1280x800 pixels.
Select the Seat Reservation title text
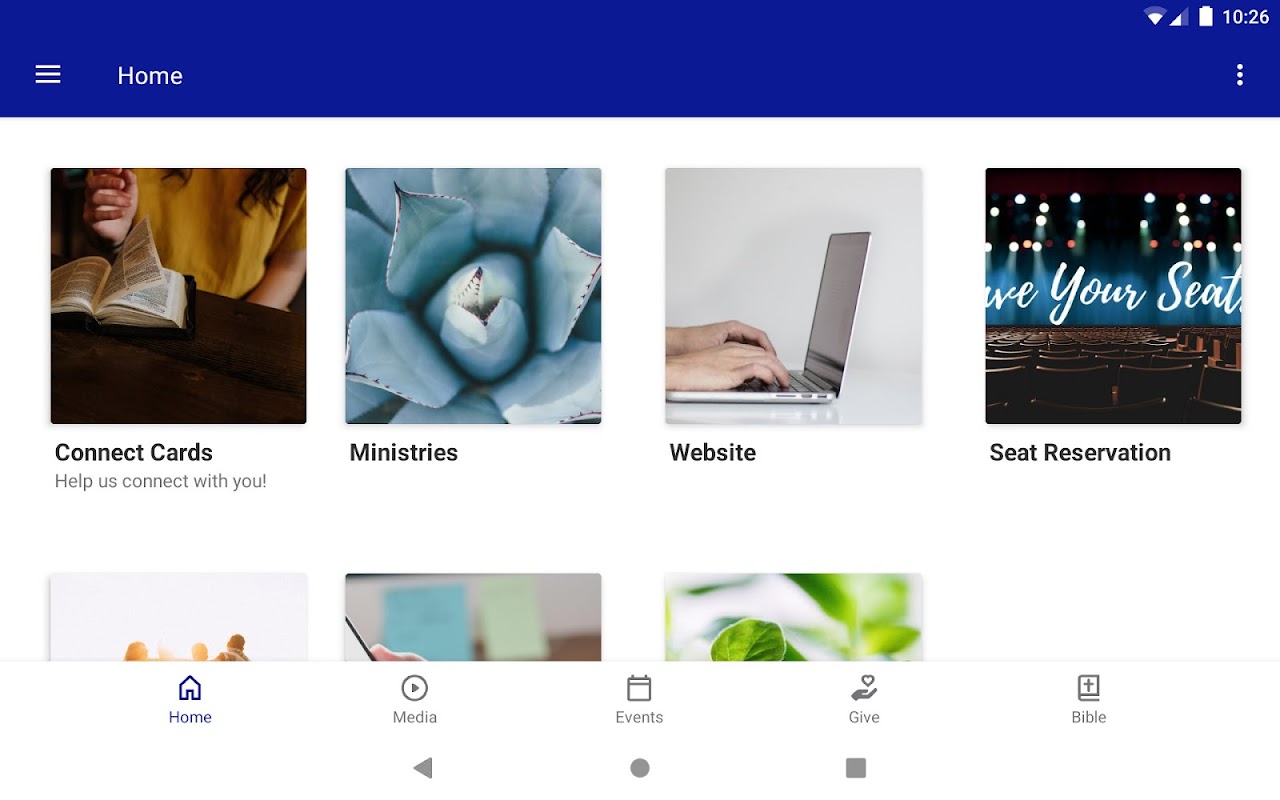[1080, 453]
